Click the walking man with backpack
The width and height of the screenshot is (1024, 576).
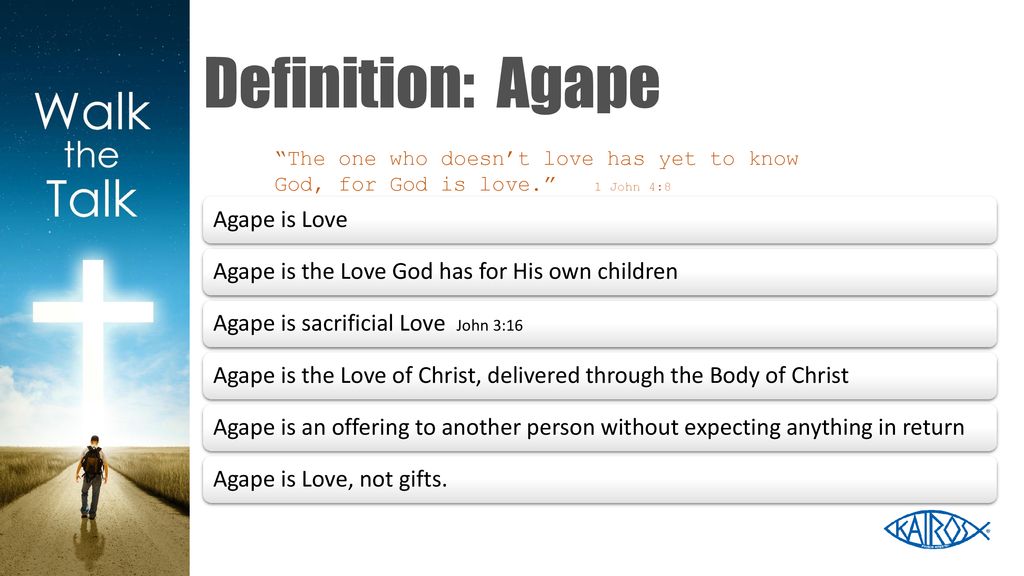pos(92,477)
